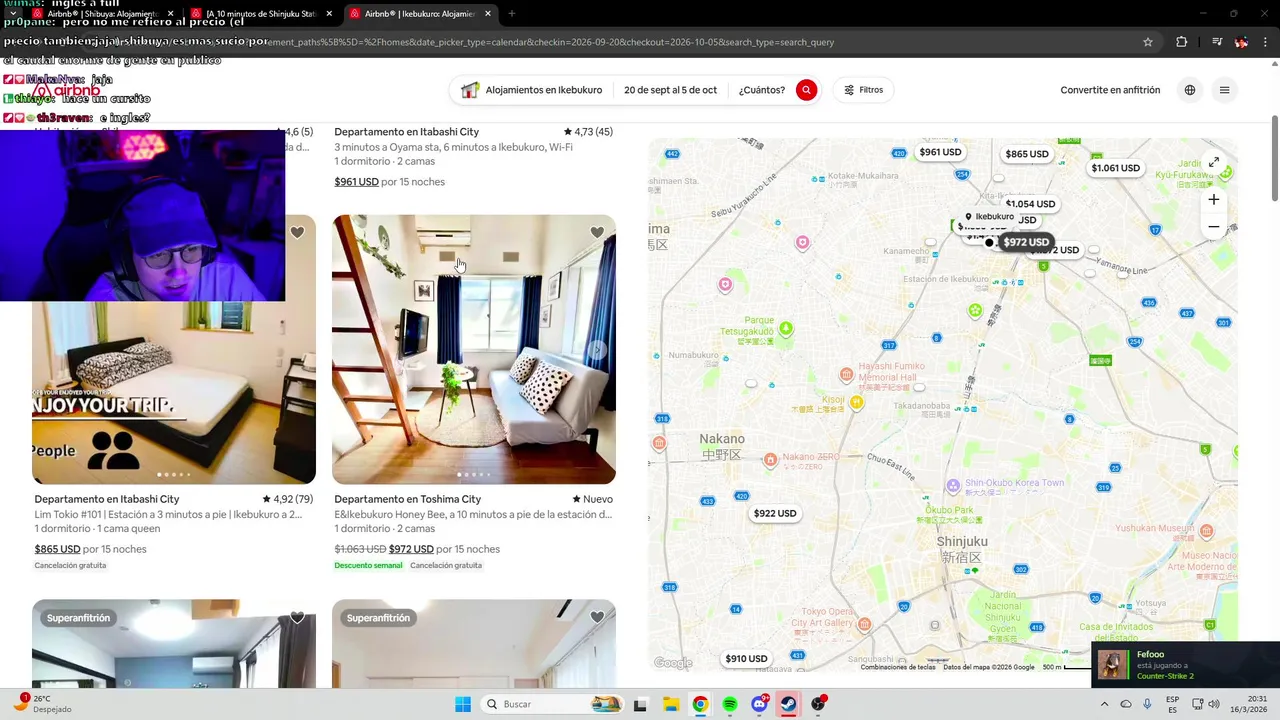Zoom in on the map
Image resolution: width=1280 pixels, height=720 pixels.
point(1213,199)
